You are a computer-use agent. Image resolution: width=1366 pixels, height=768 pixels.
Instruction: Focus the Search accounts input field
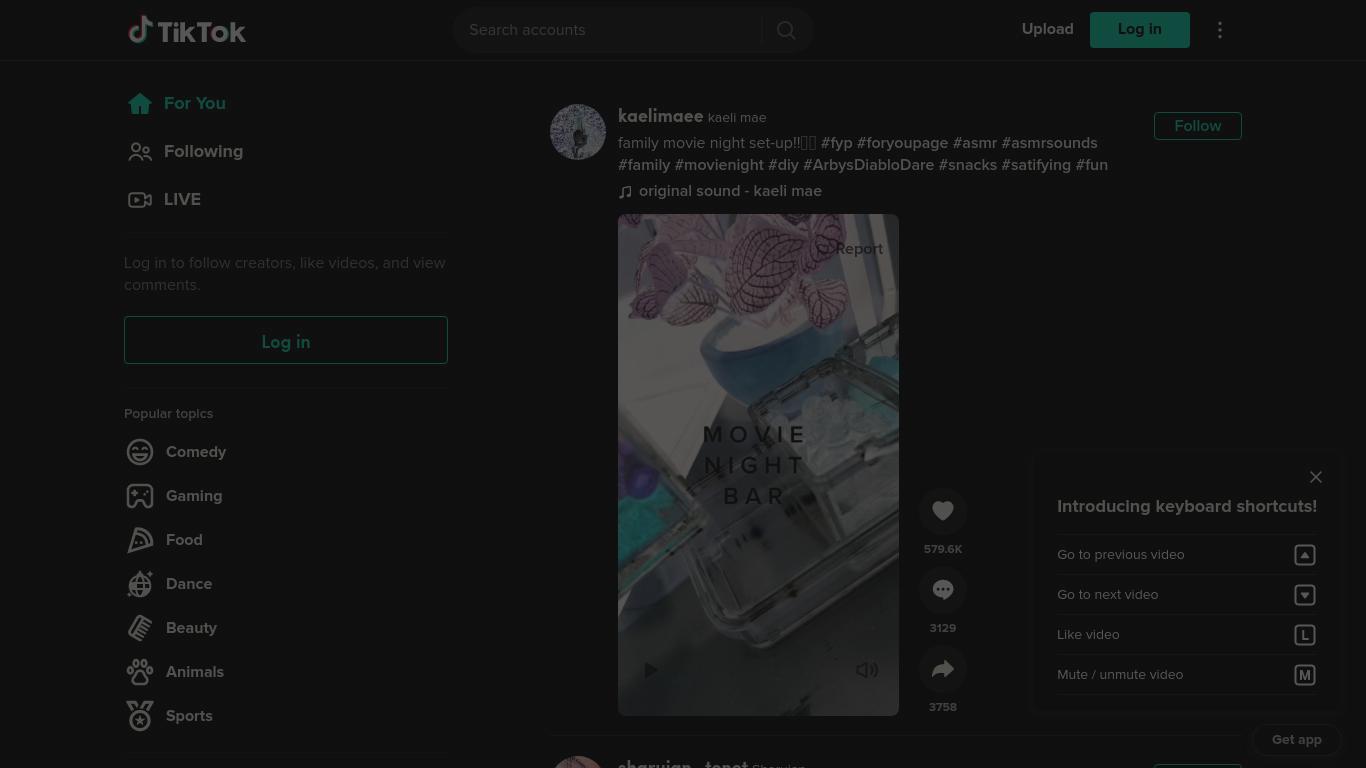coord(608,30)
